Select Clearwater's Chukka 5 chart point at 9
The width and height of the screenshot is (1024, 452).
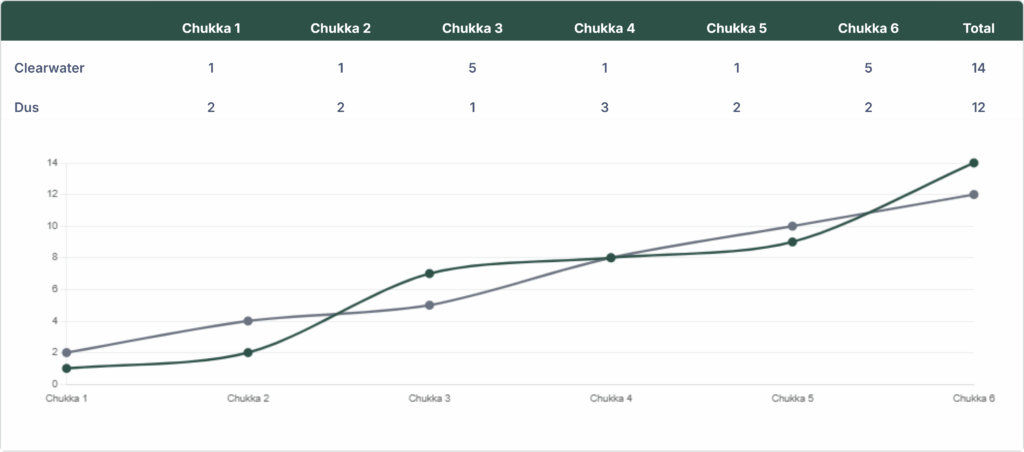792,242
